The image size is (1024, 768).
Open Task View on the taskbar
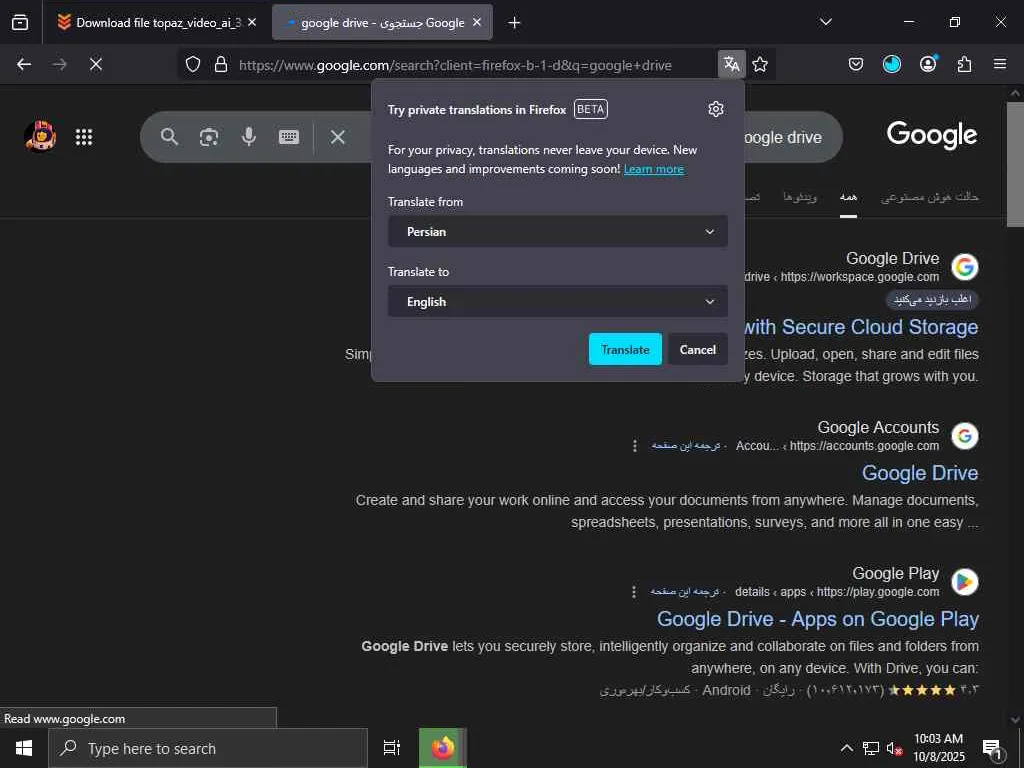pos(392,748)
